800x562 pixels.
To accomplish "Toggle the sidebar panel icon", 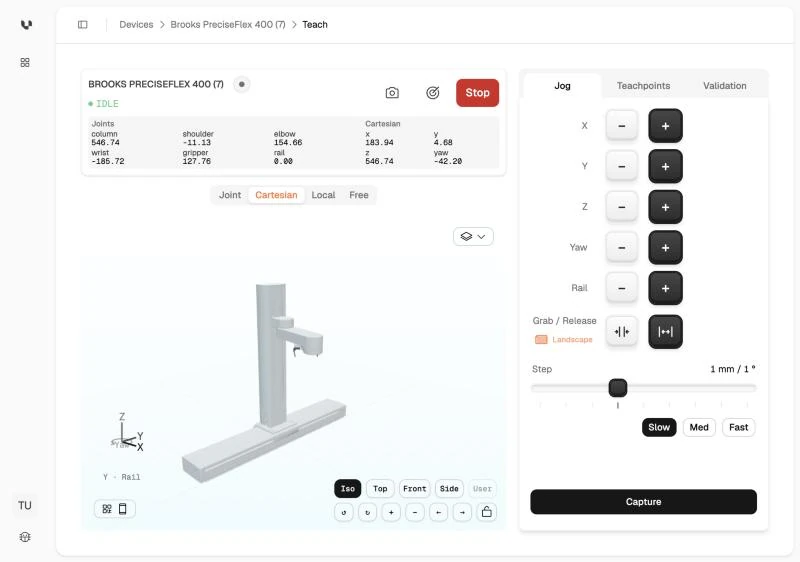I will point(83,24).
